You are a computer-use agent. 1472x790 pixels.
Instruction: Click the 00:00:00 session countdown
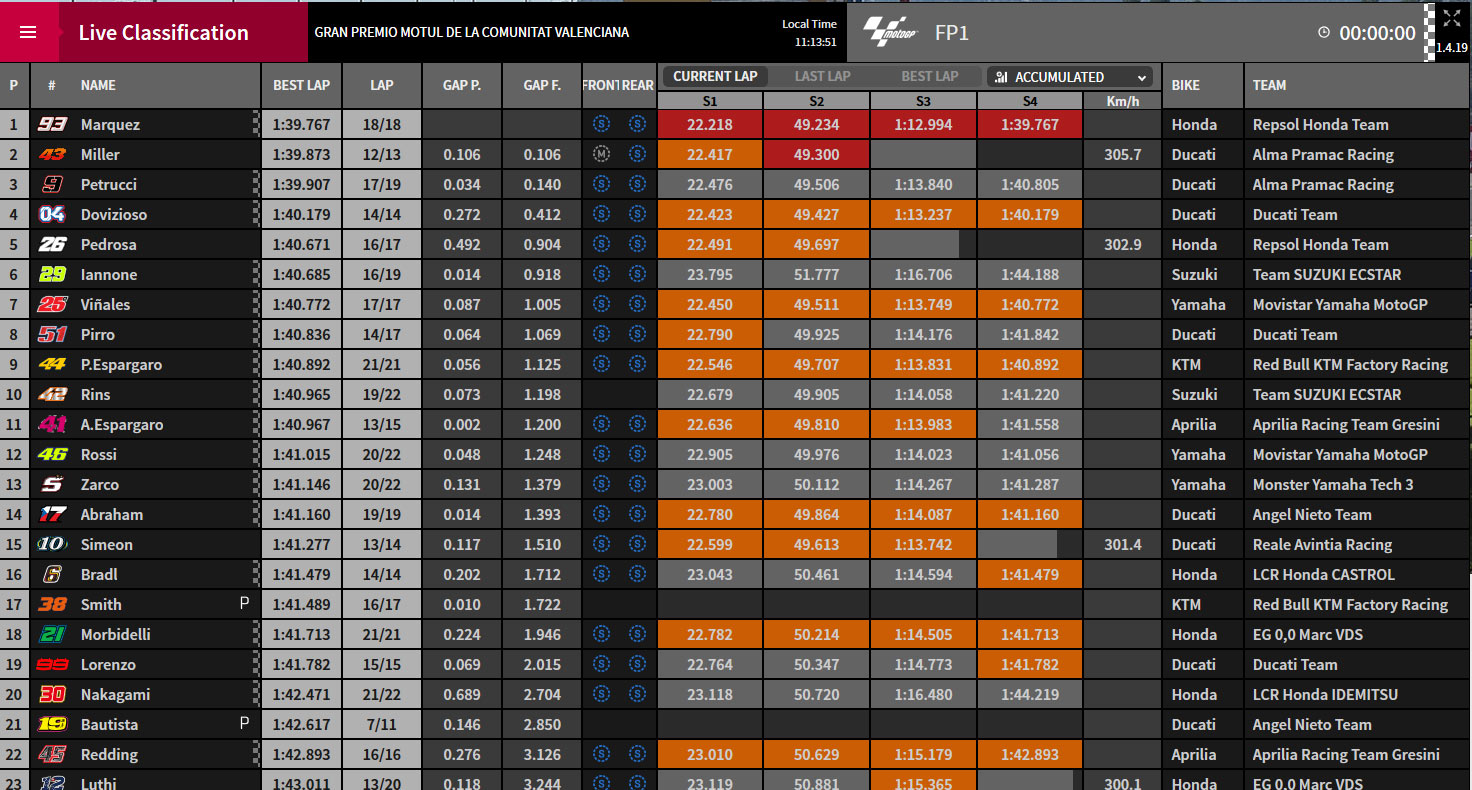click(1377, 33)
